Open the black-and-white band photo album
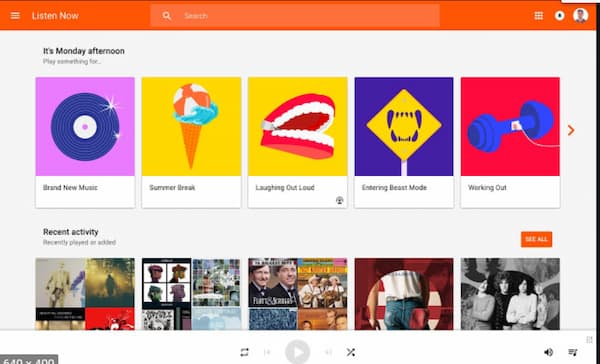The width and height of the screenshot is (600, 364). [510, 294]
